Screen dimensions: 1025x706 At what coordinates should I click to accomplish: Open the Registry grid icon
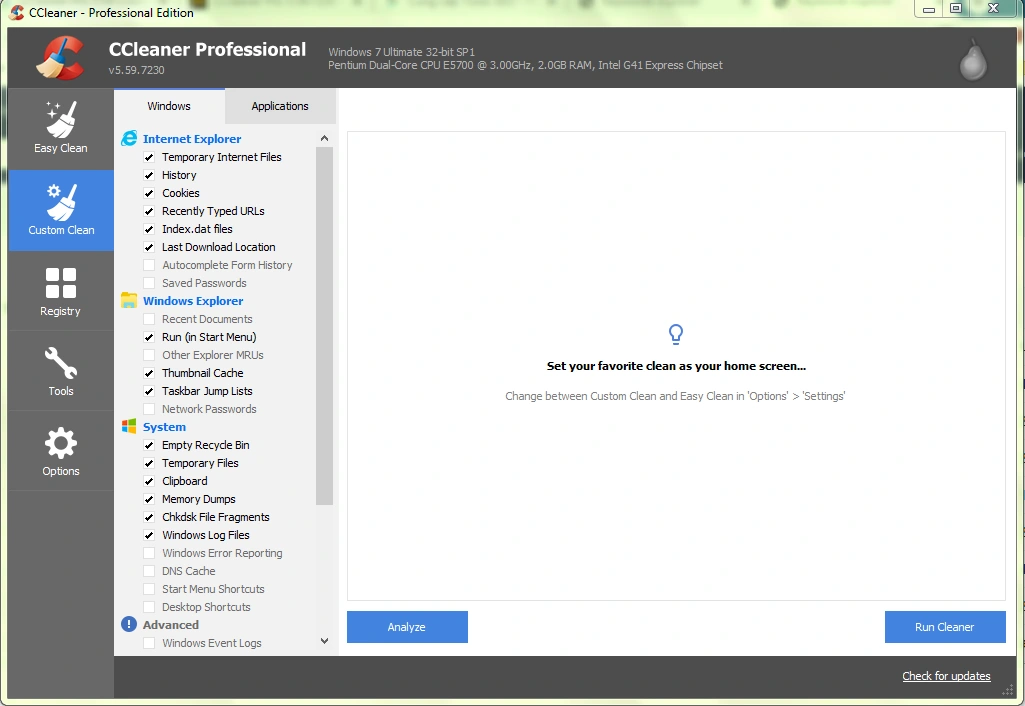[61, 283]
